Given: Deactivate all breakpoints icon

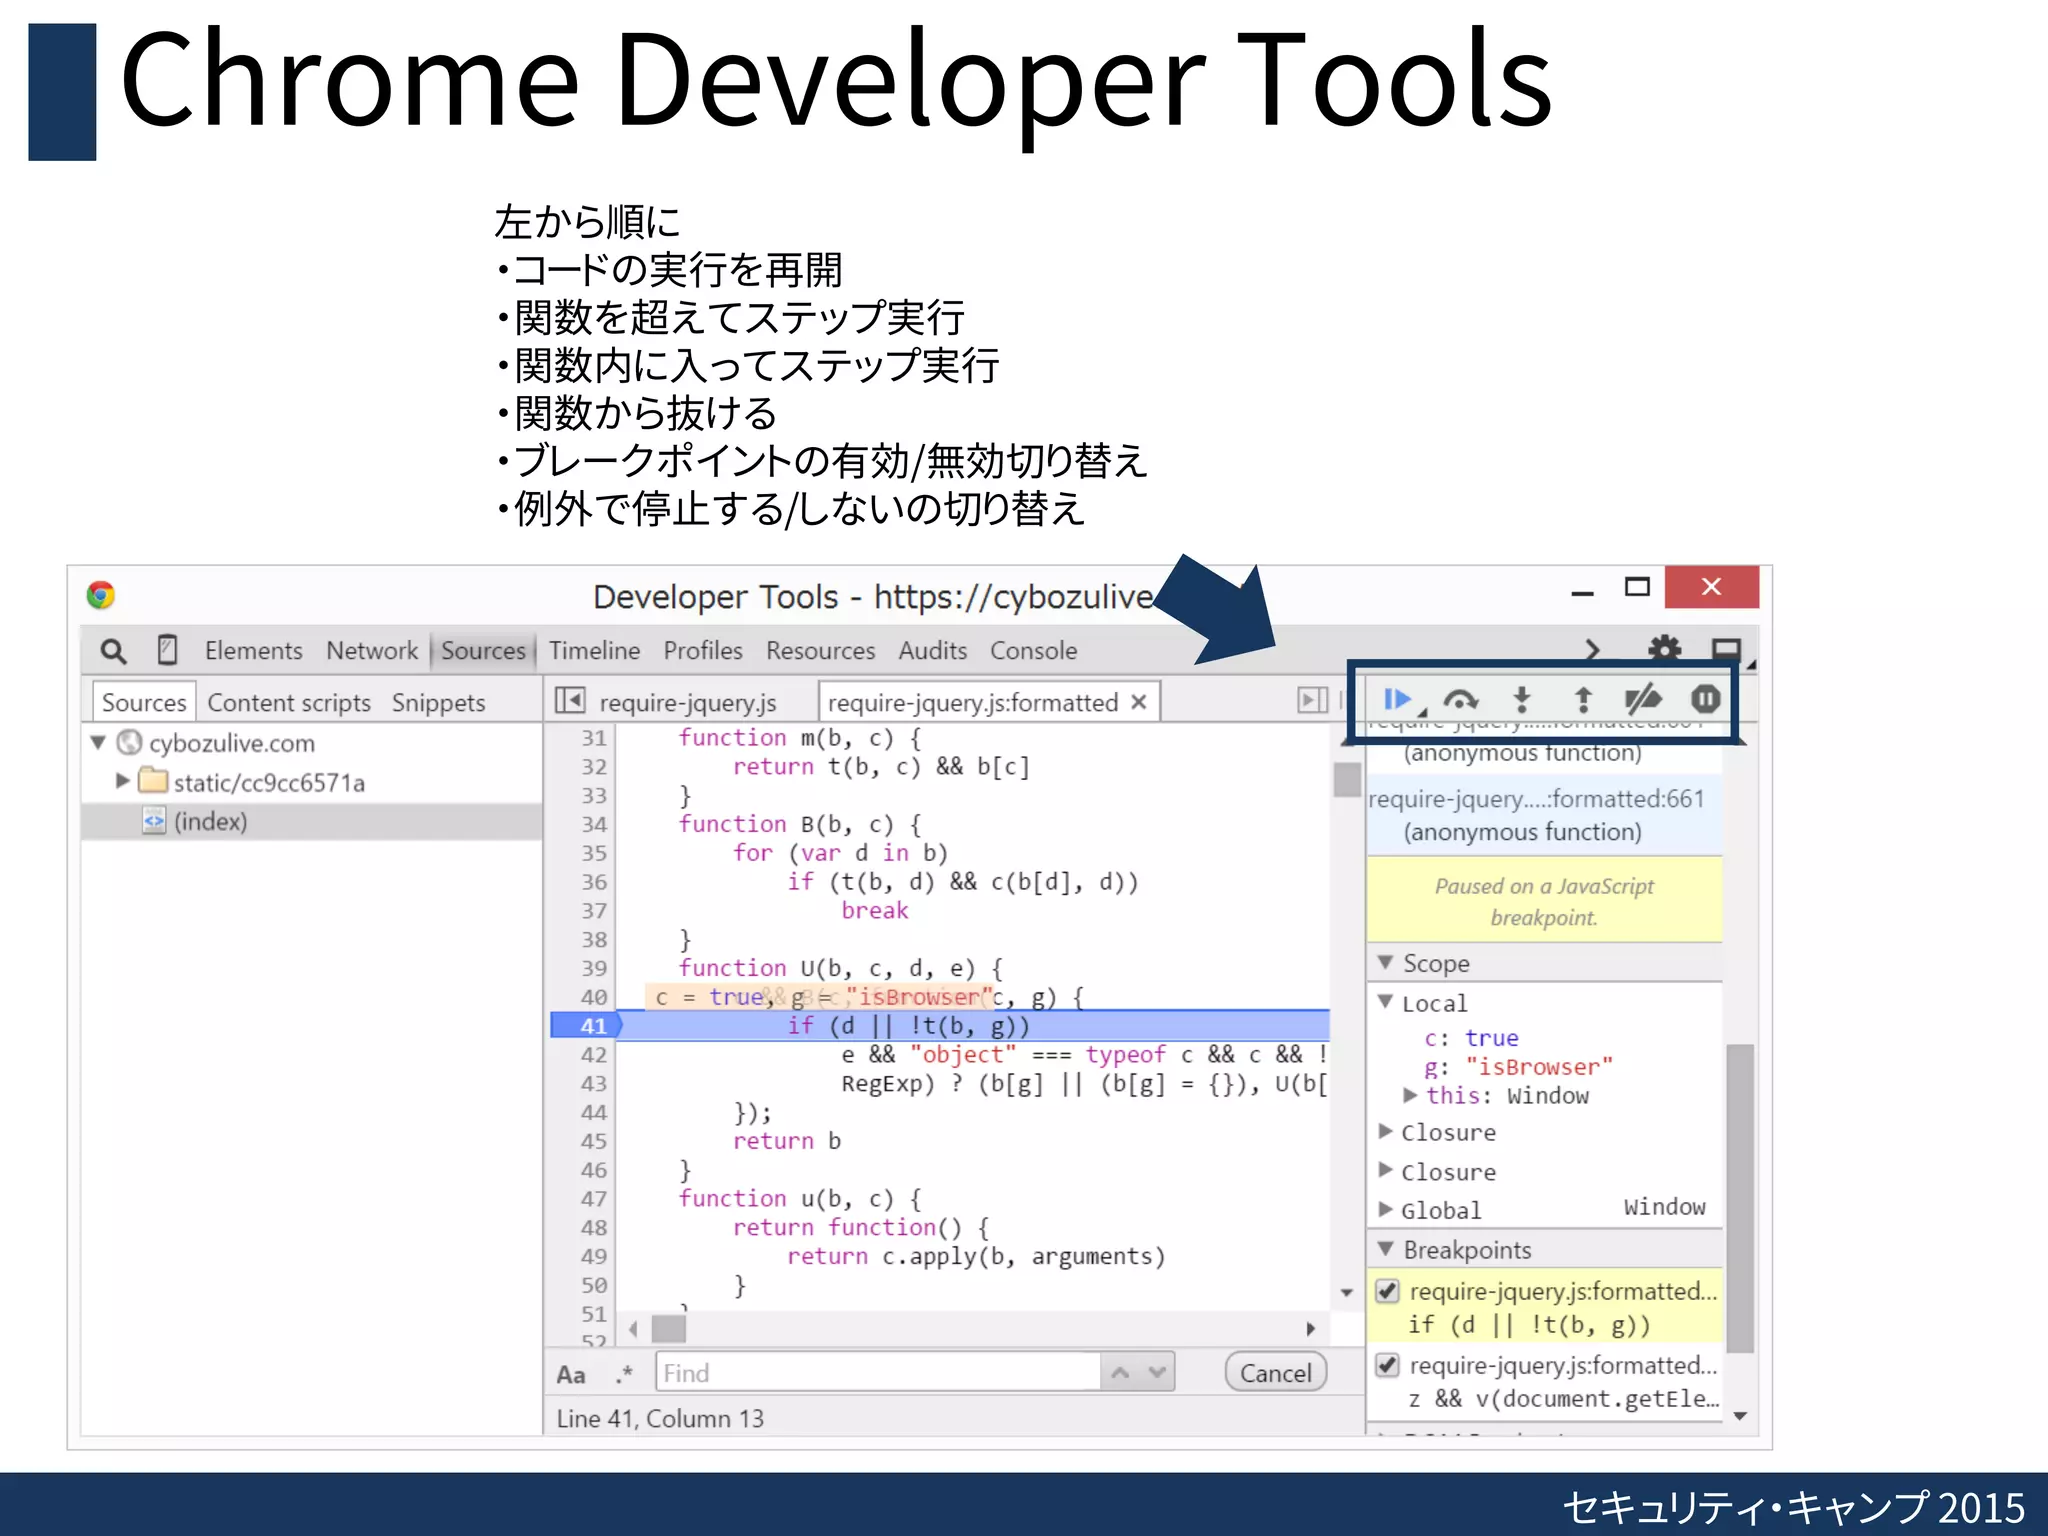Looking at the screenshot, I should click(1643, 699).
